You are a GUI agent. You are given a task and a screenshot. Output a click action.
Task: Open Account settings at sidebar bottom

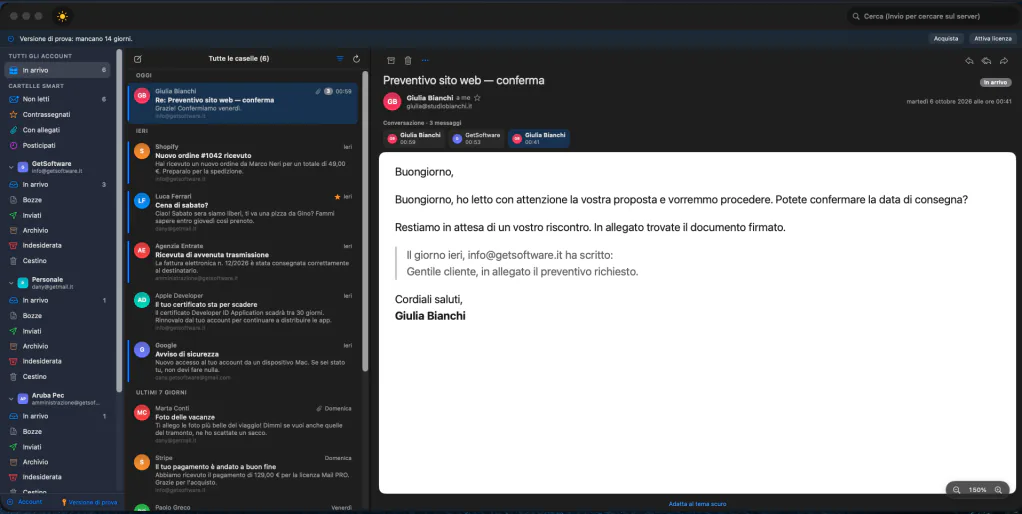tap(25, 502)
